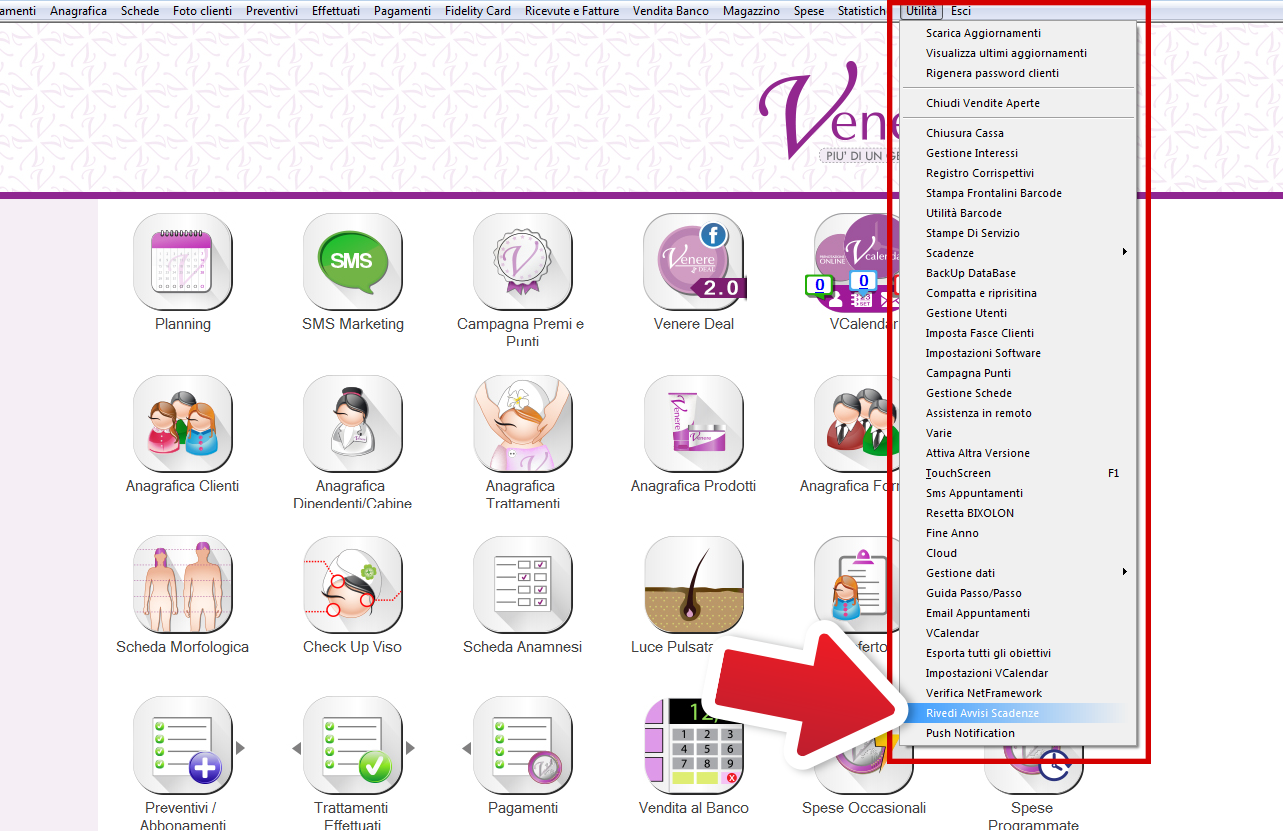
Task: Select TouchScreen F1 entry
Action: point(1018,473)
